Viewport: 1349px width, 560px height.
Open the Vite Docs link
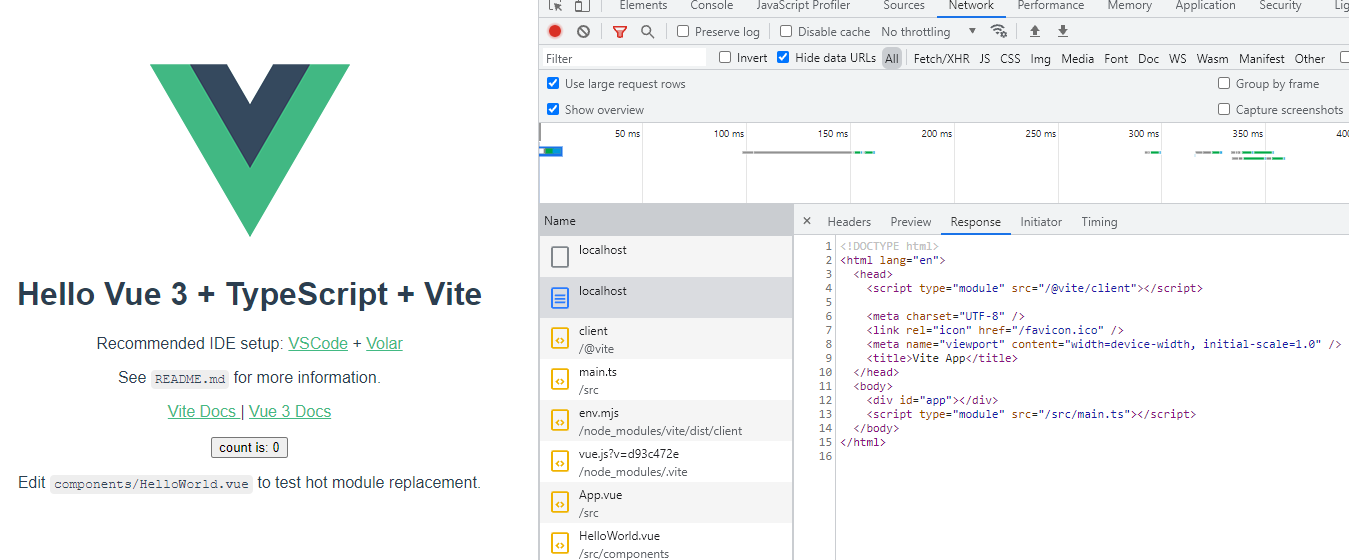202,411
